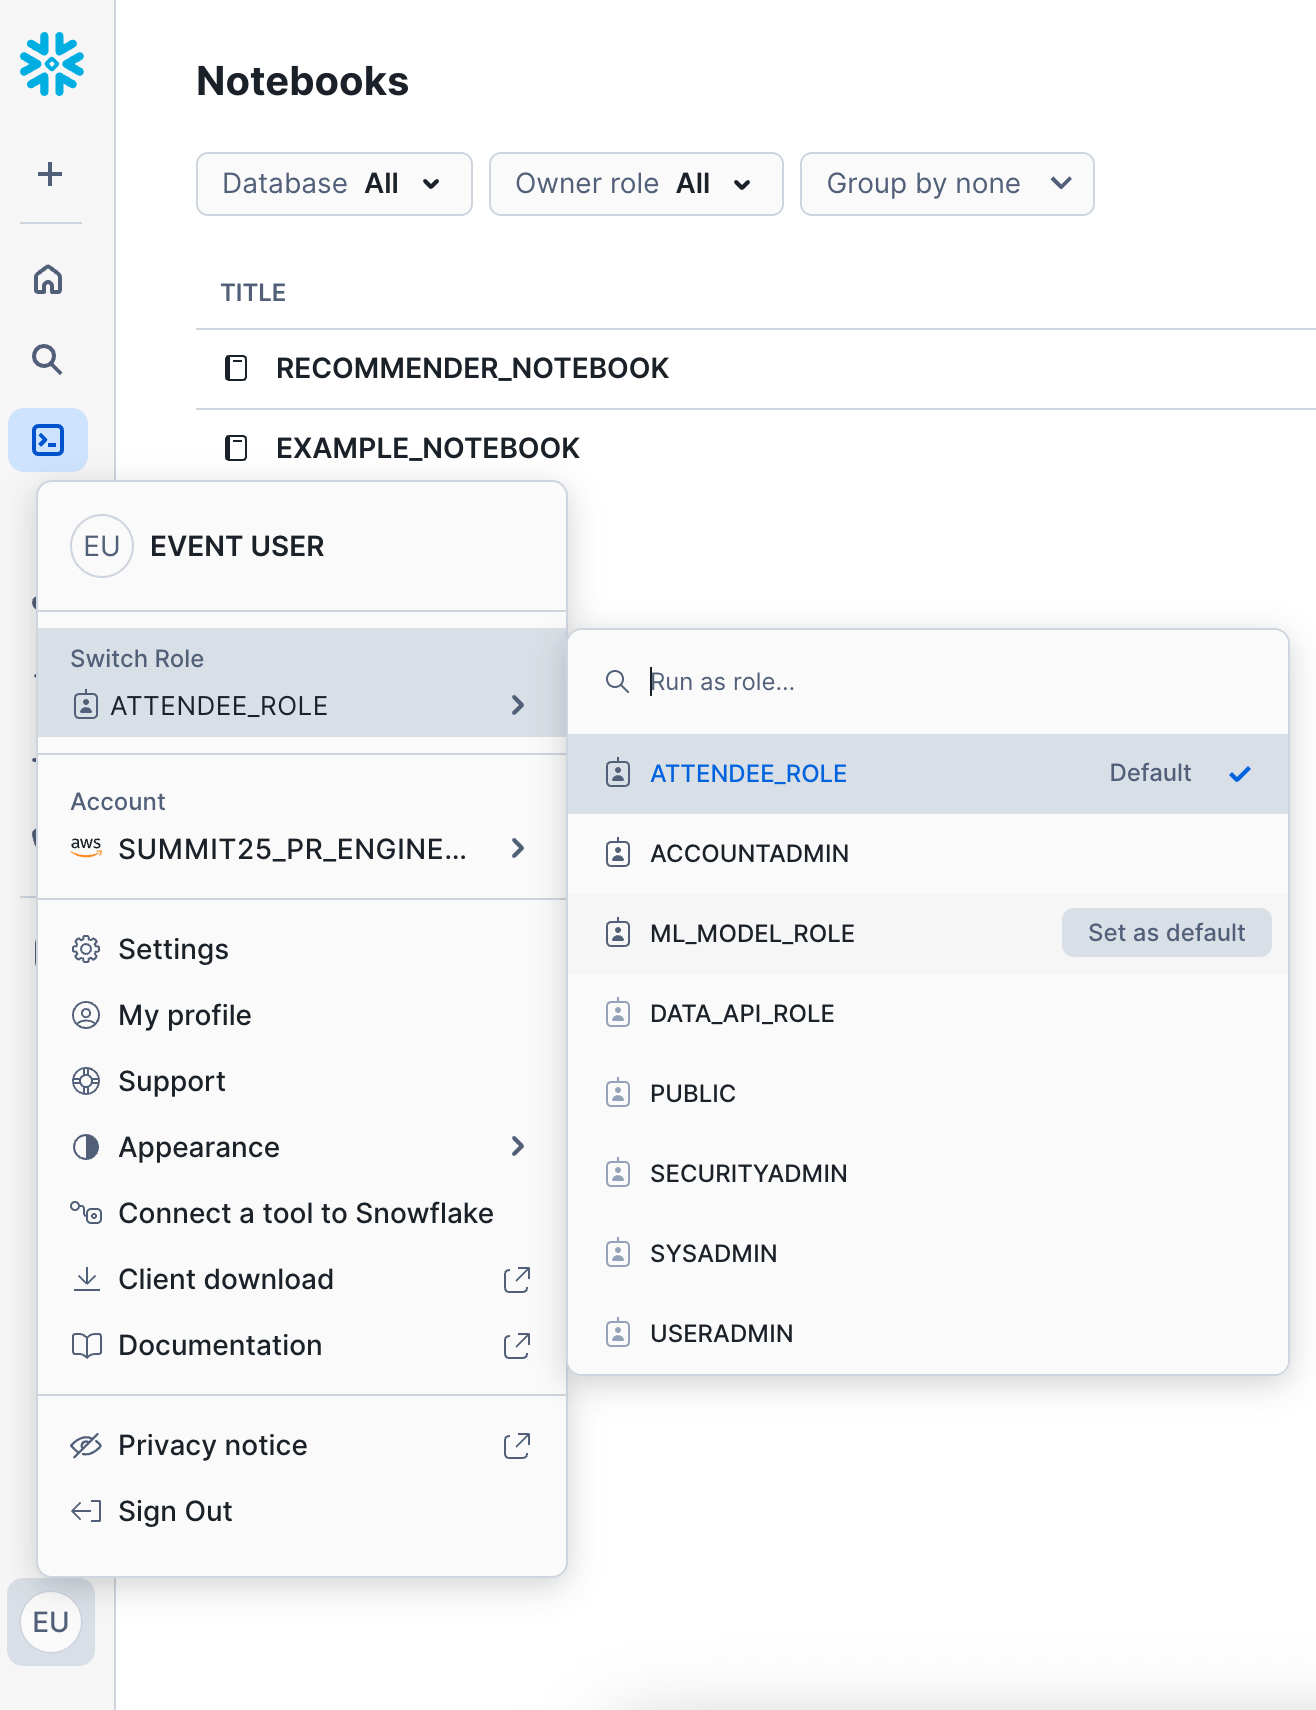The width and height of the screenshot is (1316, 1710).
Task: Expand the Appearance submenu chevron
Action: [x=518, y=1146]
